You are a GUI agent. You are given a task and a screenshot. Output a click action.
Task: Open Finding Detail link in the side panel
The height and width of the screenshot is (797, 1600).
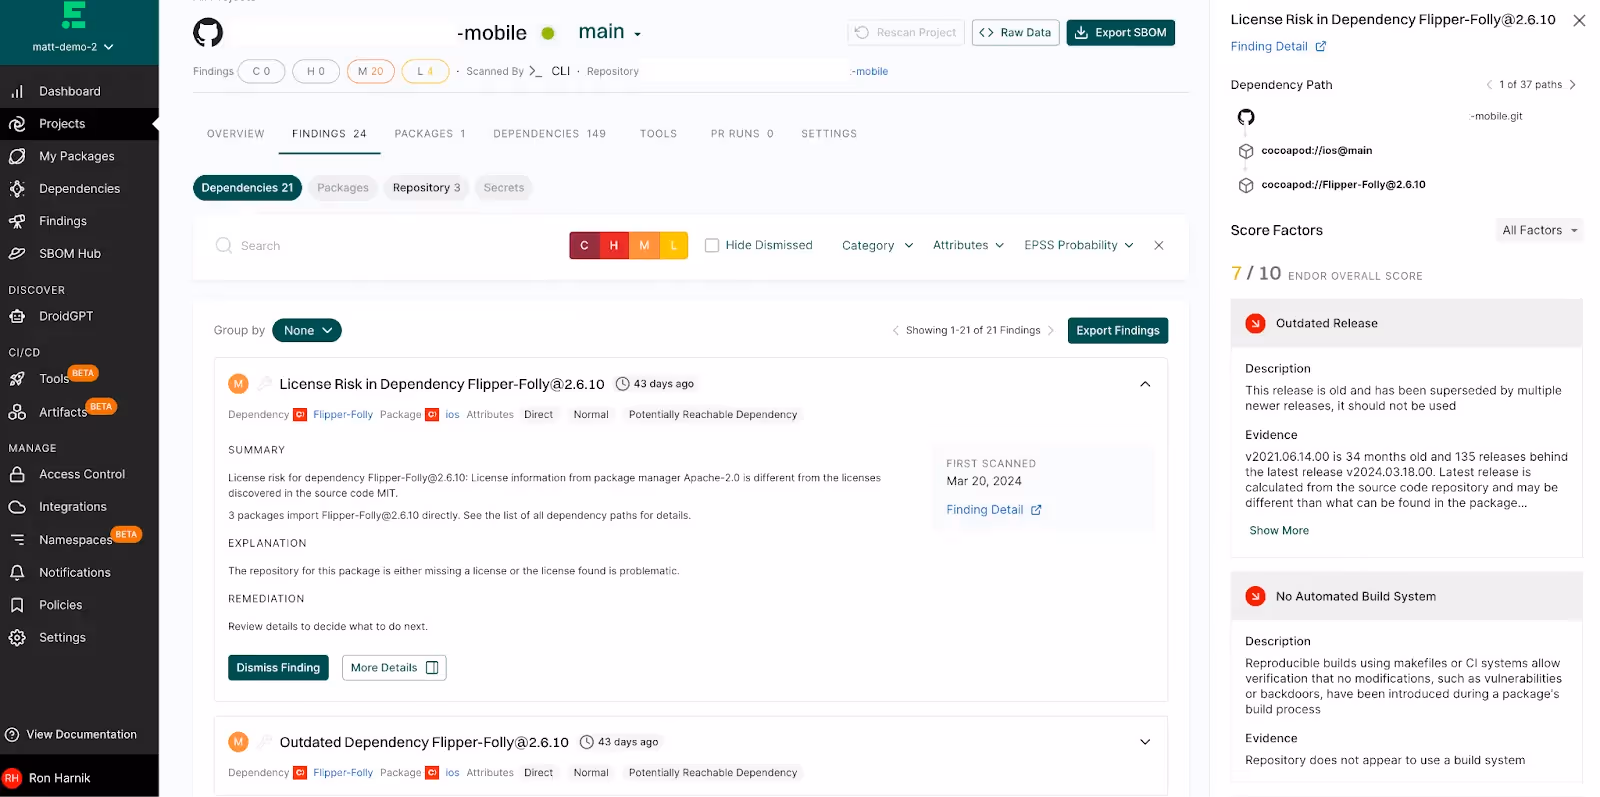pos(1278,46)
